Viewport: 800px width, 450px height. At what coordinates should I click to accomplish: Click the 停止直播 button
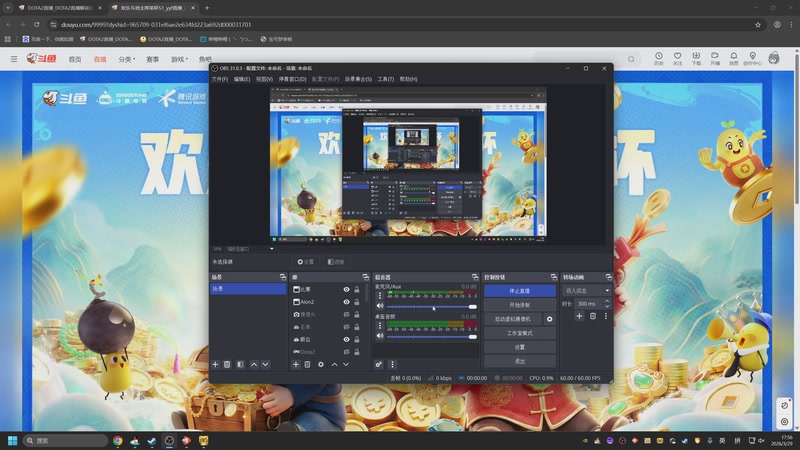(519, 291)
